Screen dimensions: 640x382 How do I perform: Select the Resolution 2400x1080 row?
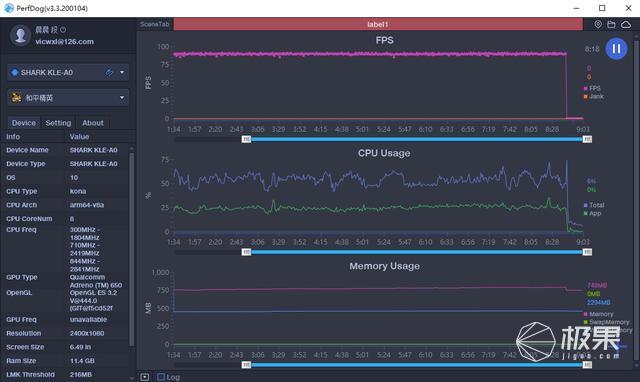[x=65, y=333]
